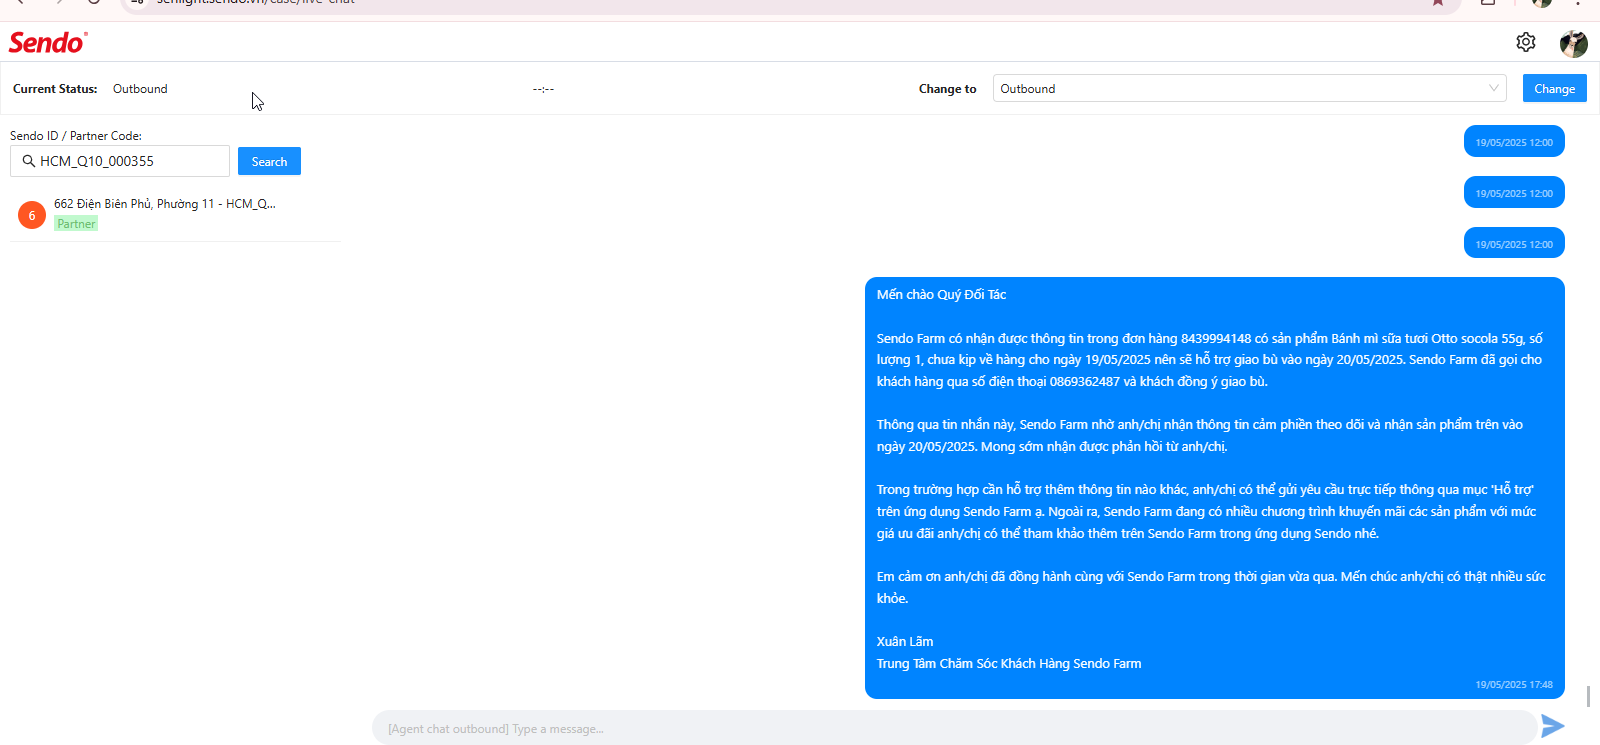The image size is (1600, 745).
Task: Click the Sendo ID / Partner Code label
Action: 76,136
